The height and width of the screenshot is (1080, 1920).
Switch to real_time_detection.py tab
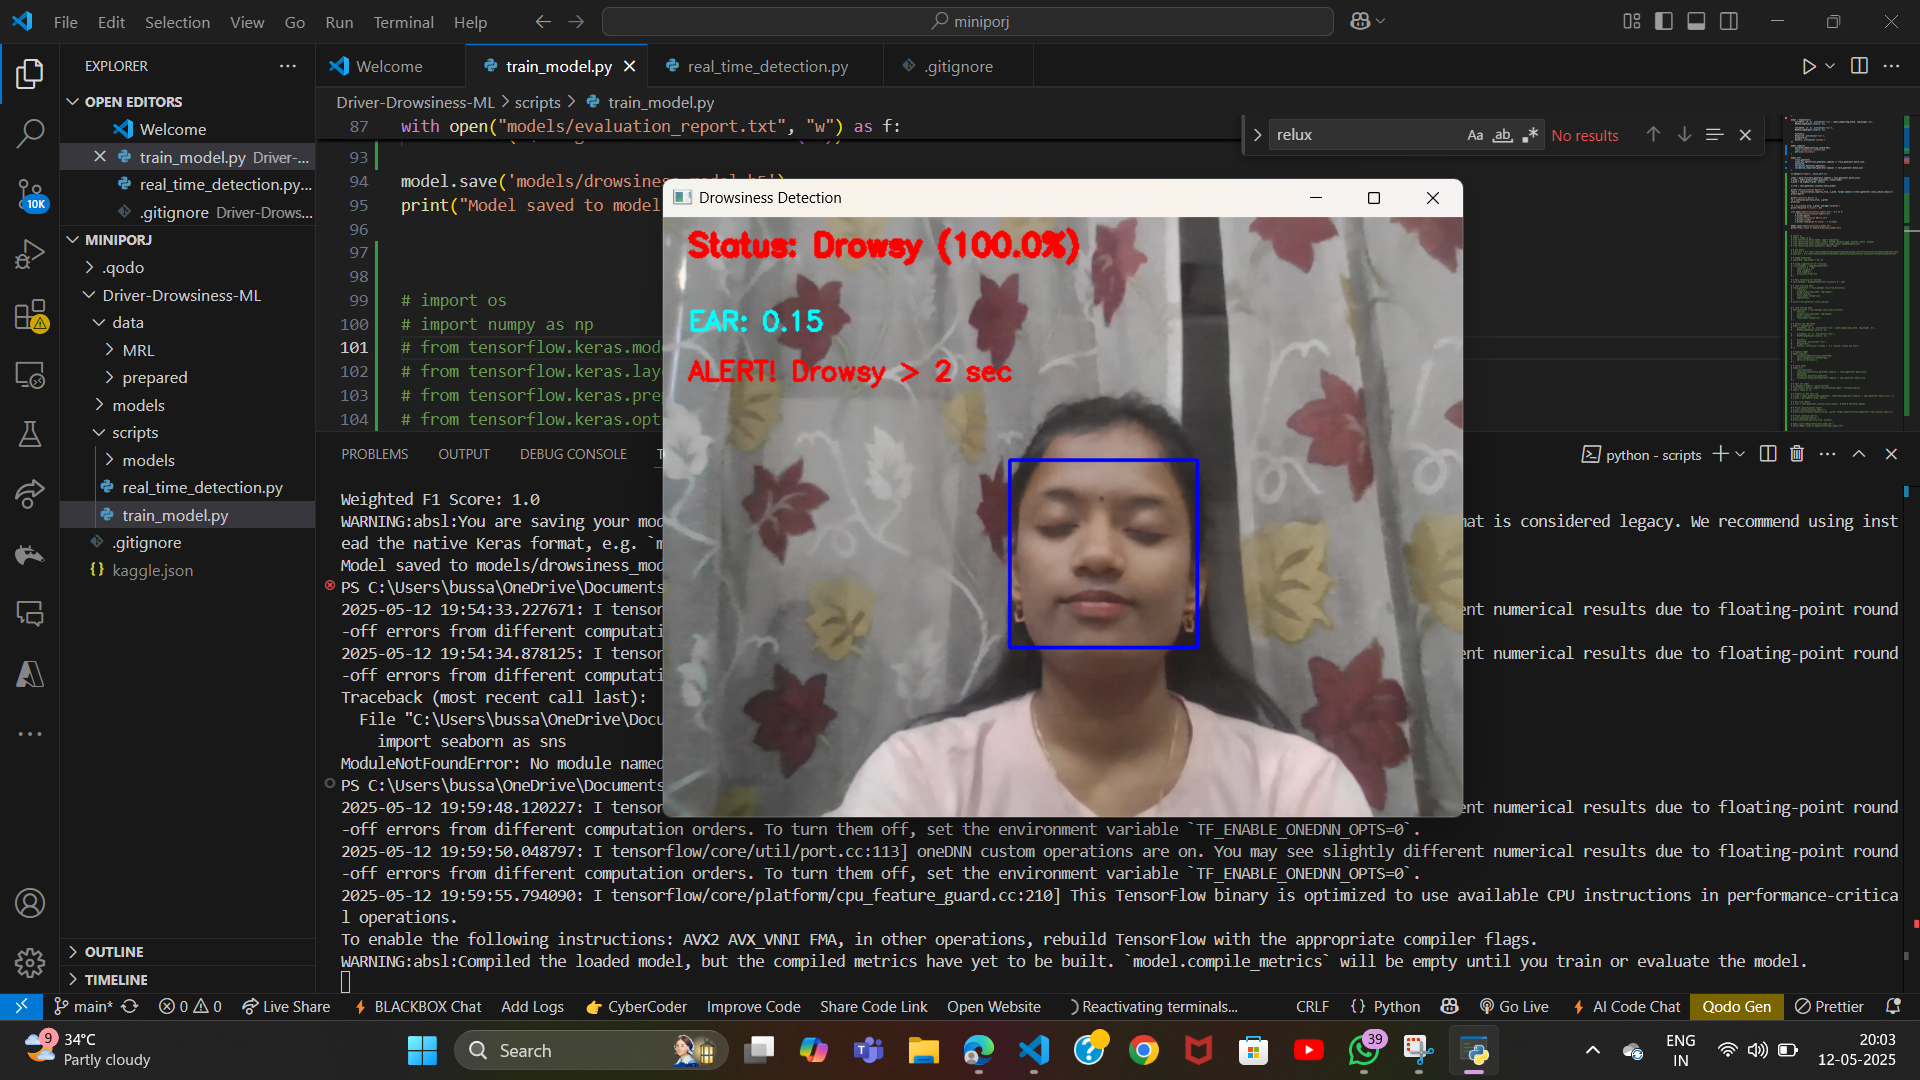tap(767, 66)
